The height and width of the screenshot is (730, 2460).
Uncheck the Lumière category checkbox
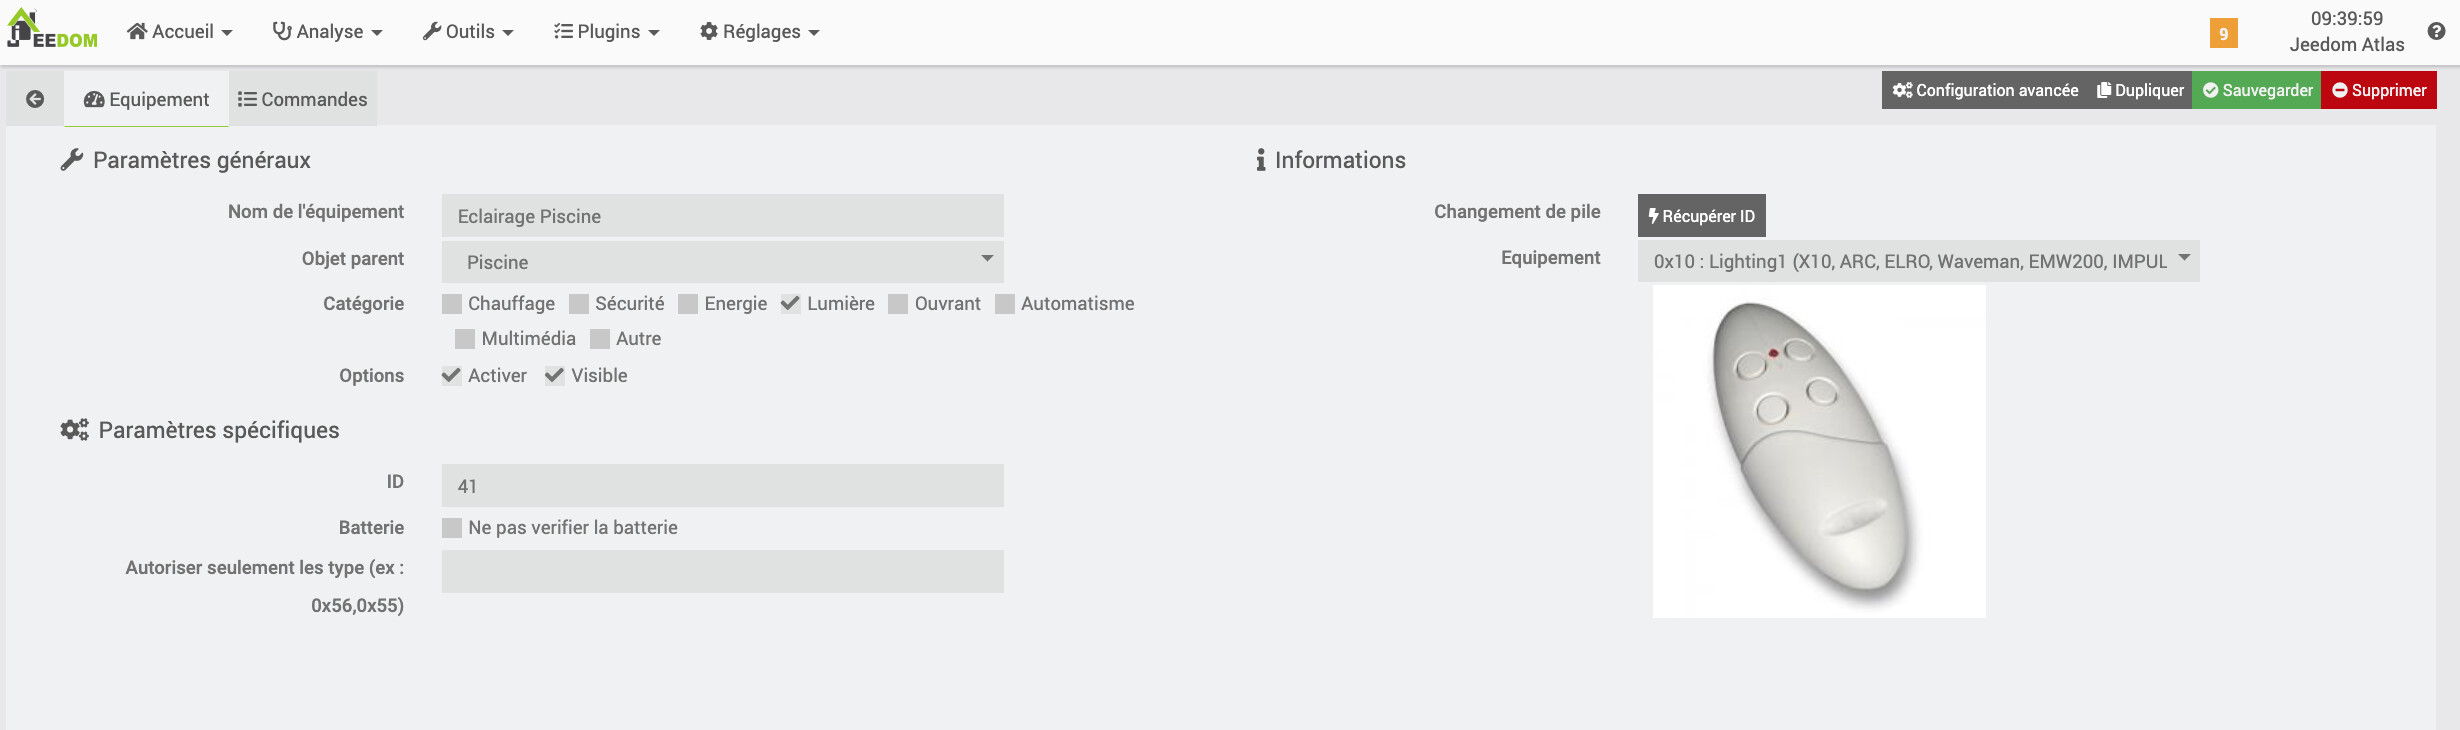coord(791,304)
